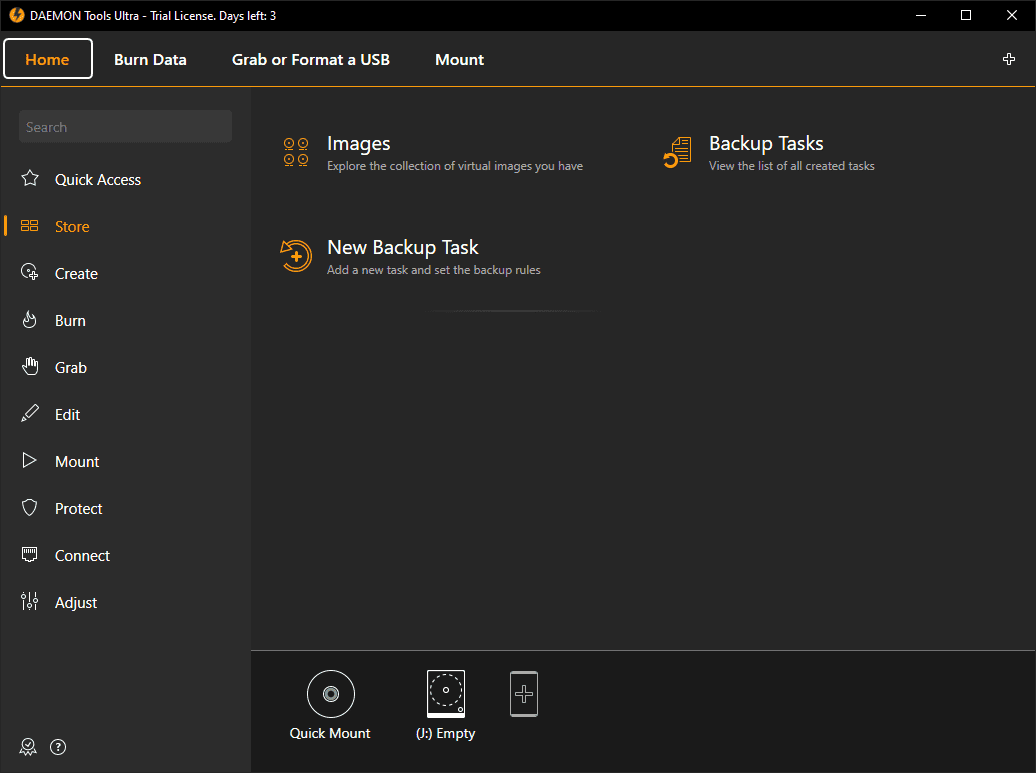Go to the Home tab
1036x773 pixels.
click(48, 59)
